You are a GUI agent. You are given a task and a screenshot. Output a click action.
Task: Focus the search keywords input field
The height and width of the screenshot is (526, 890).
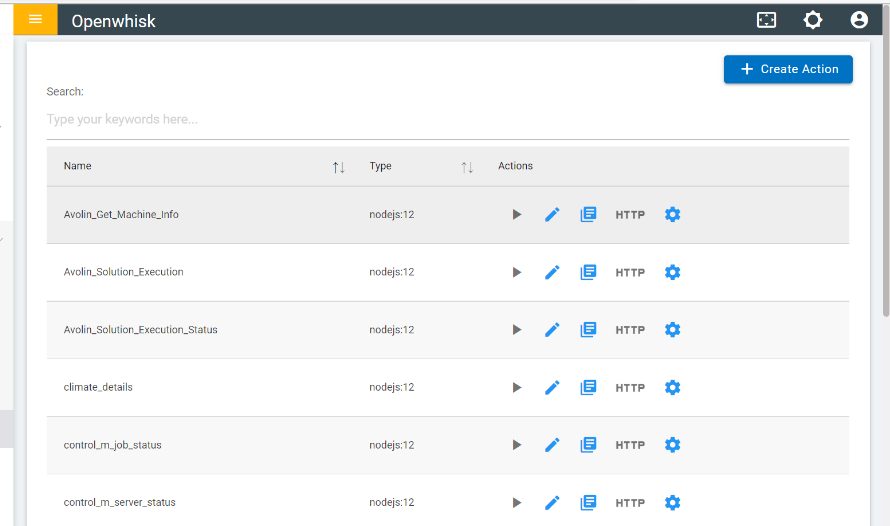(x=447, y=120)
